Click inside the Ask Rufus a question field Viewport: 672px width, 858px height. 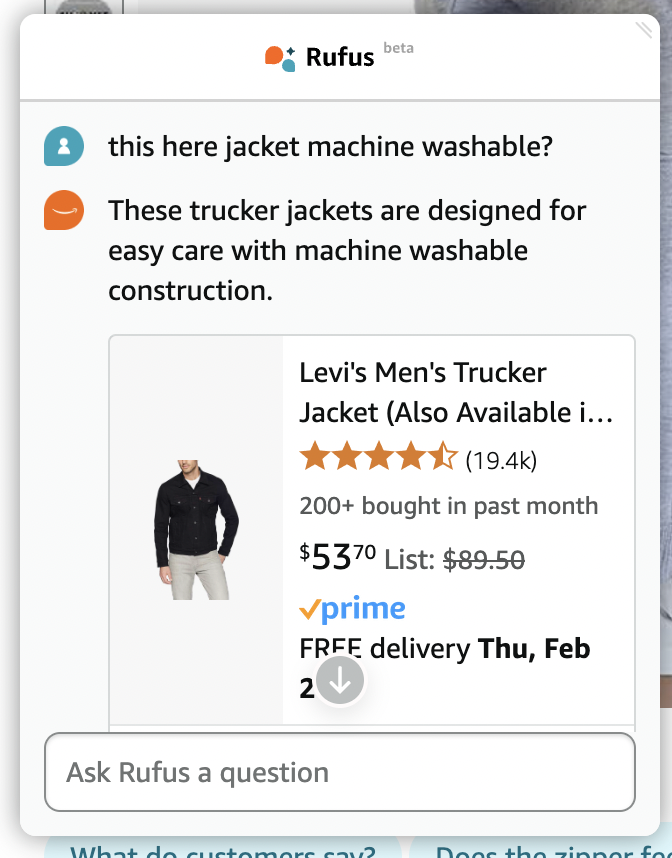pos(340,772)
